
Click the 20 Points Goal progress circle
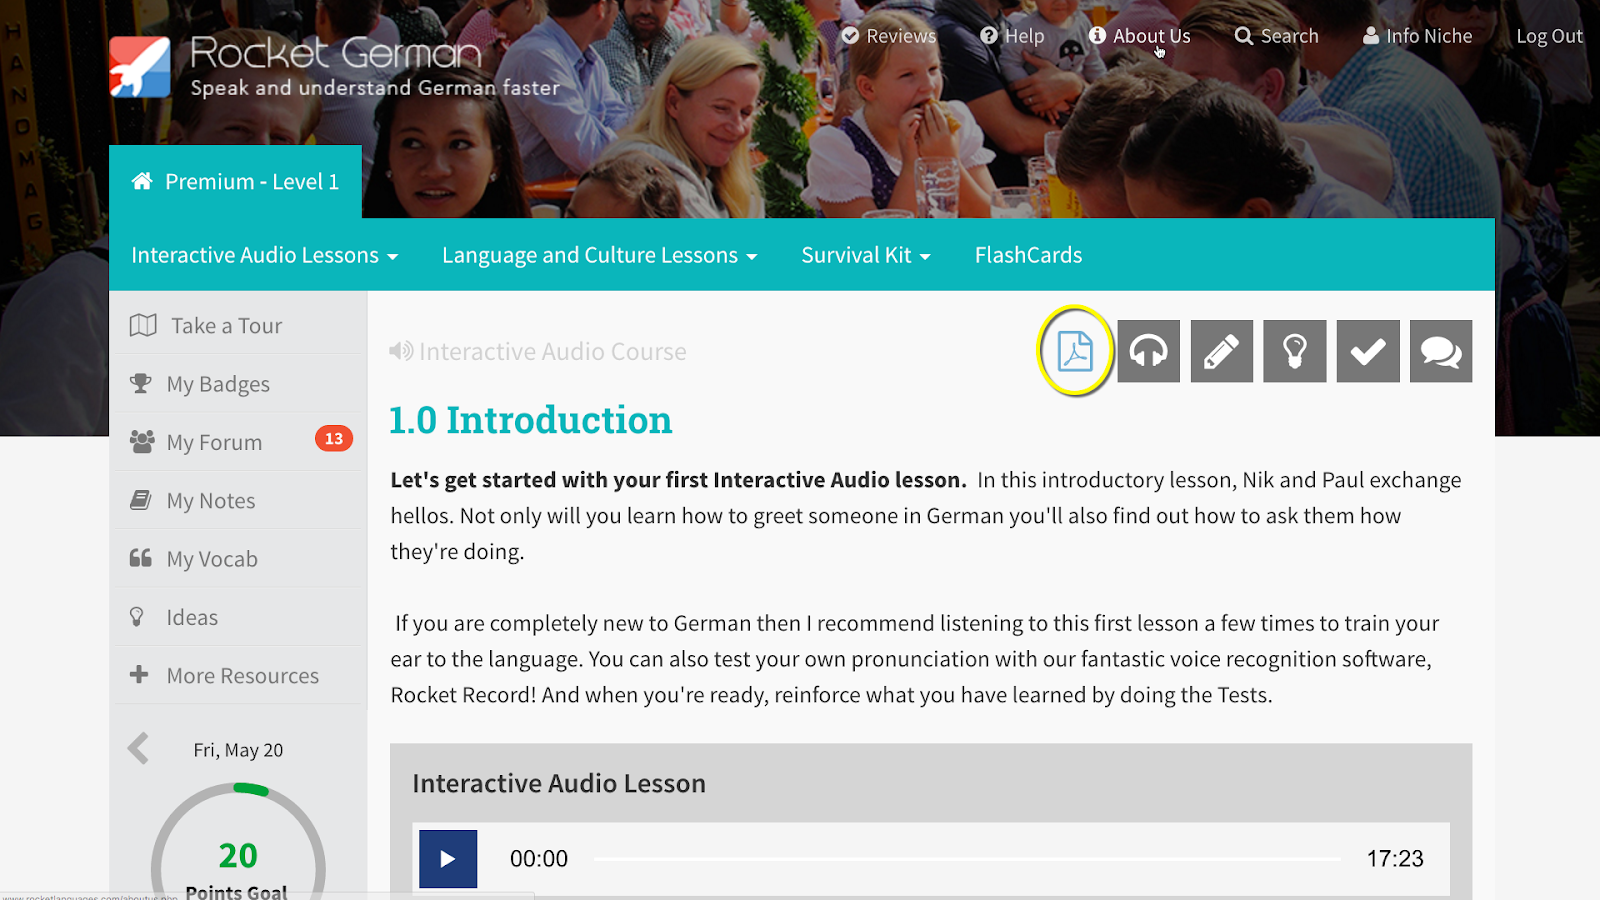click(x=238, y=842)
